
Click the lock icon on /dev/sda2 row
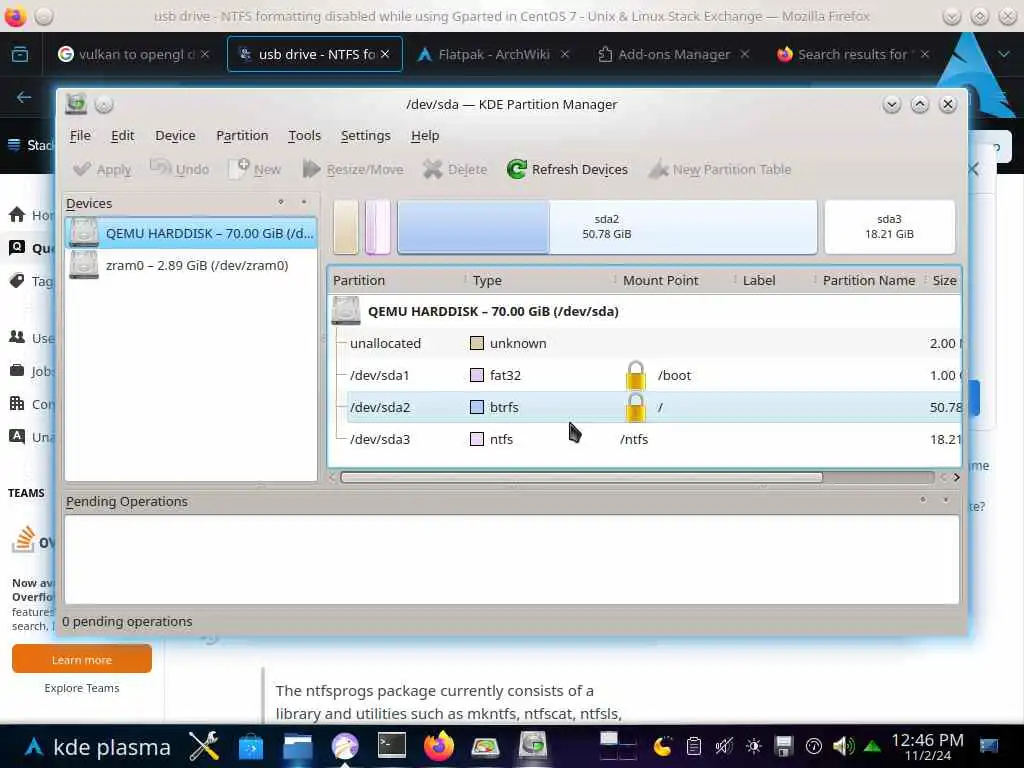pyautogui.click(x=635, y=407)
